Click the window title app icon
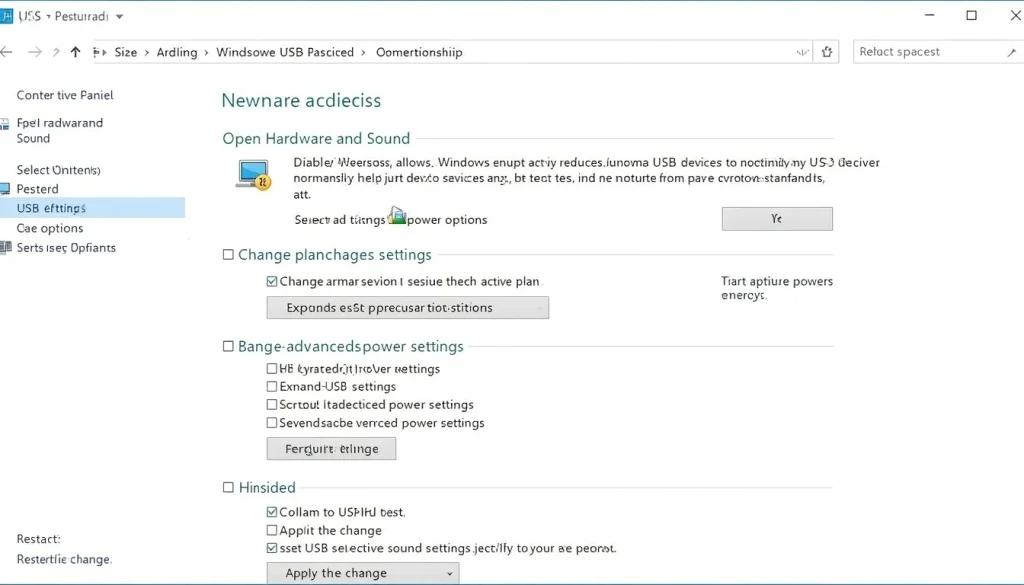This screenshot has height=585, width=1024. [6, 16]
